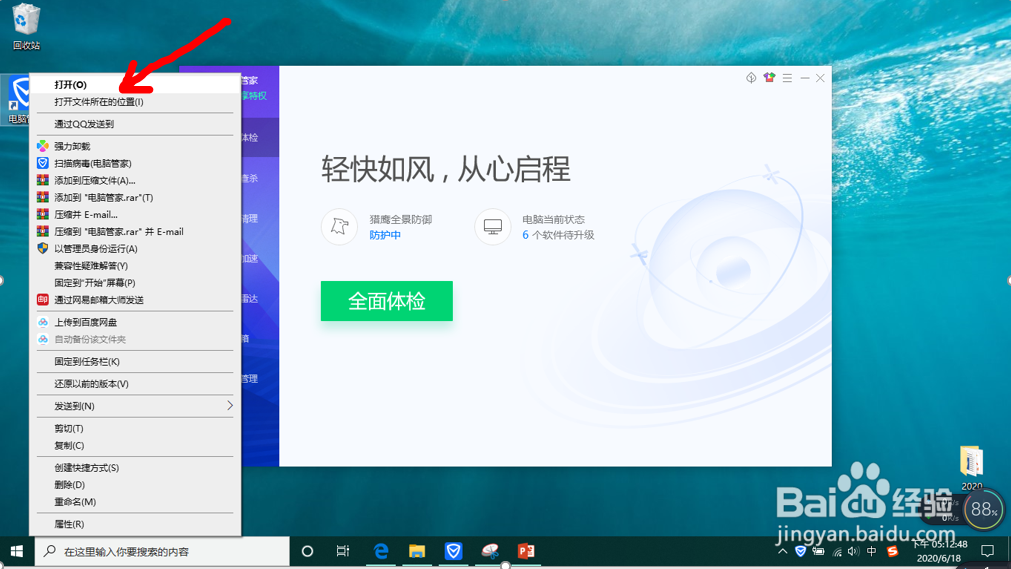Click the 防护中 status link
This screenshot has width=1011, height=569.
coord(385,235)
